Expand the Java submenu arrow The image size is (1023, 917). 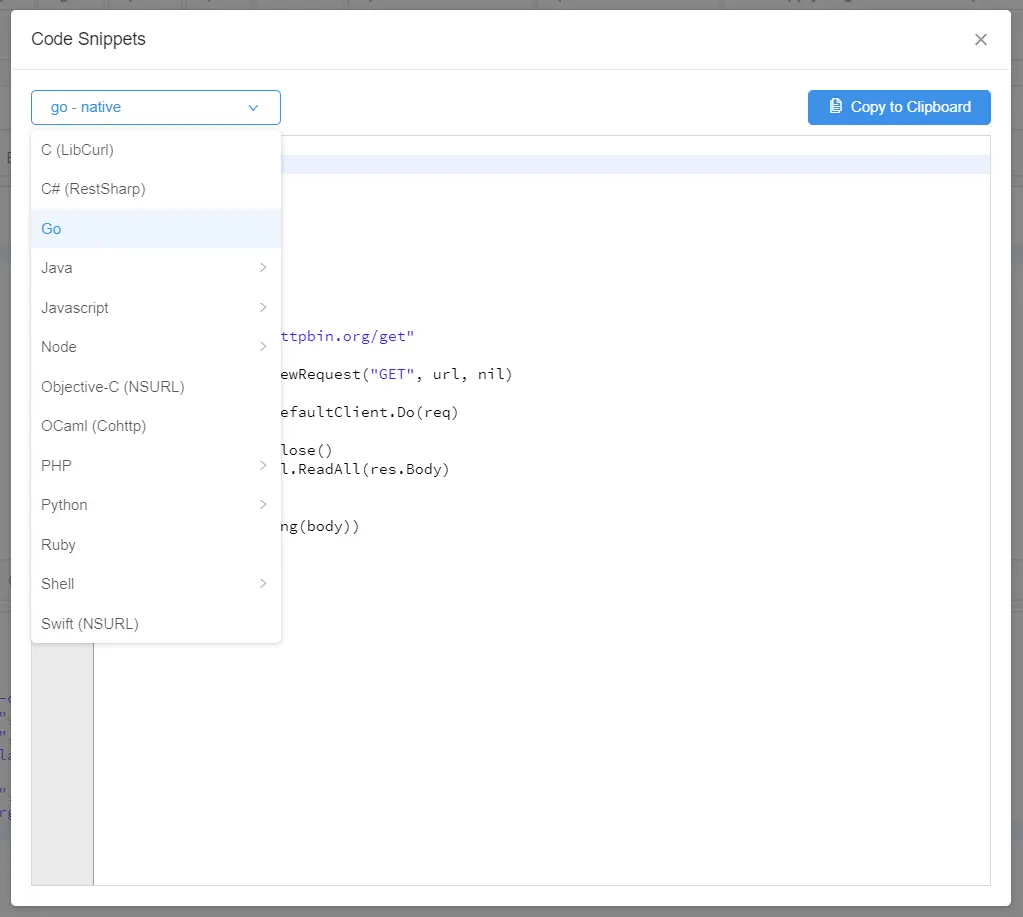(263, 268)
